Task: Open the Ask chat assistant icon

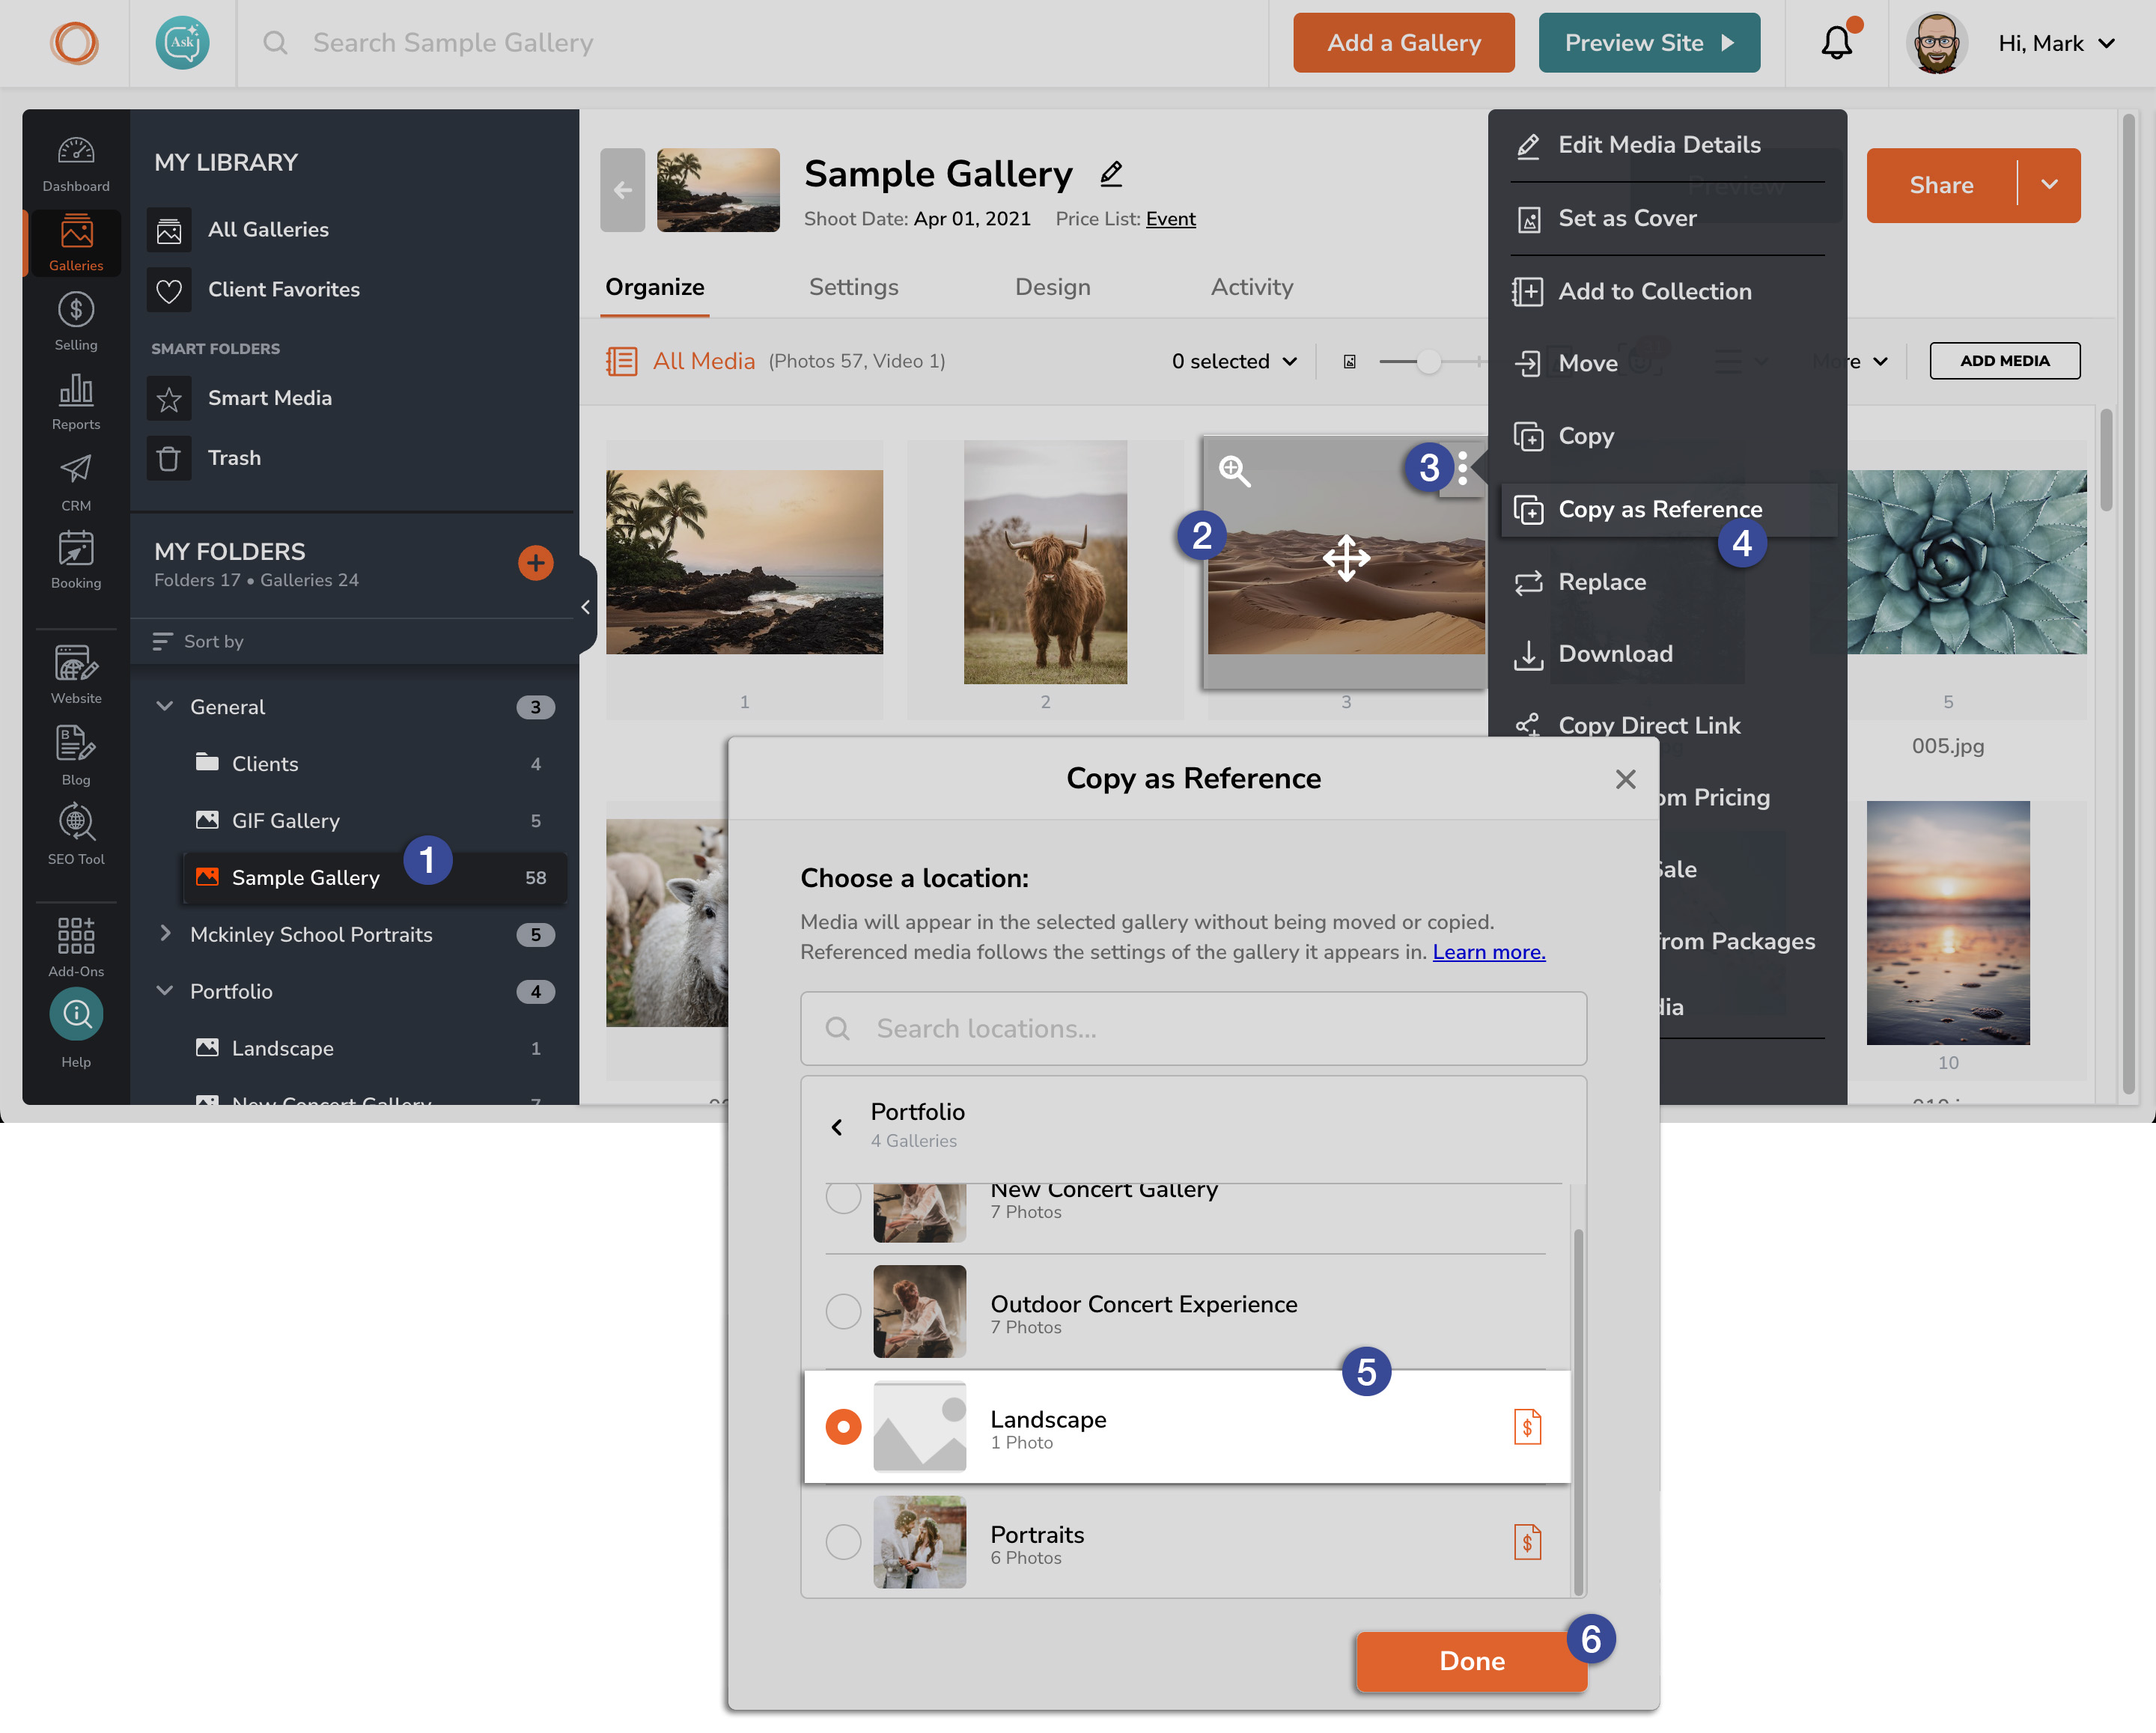Action: [x=182, y=43]
